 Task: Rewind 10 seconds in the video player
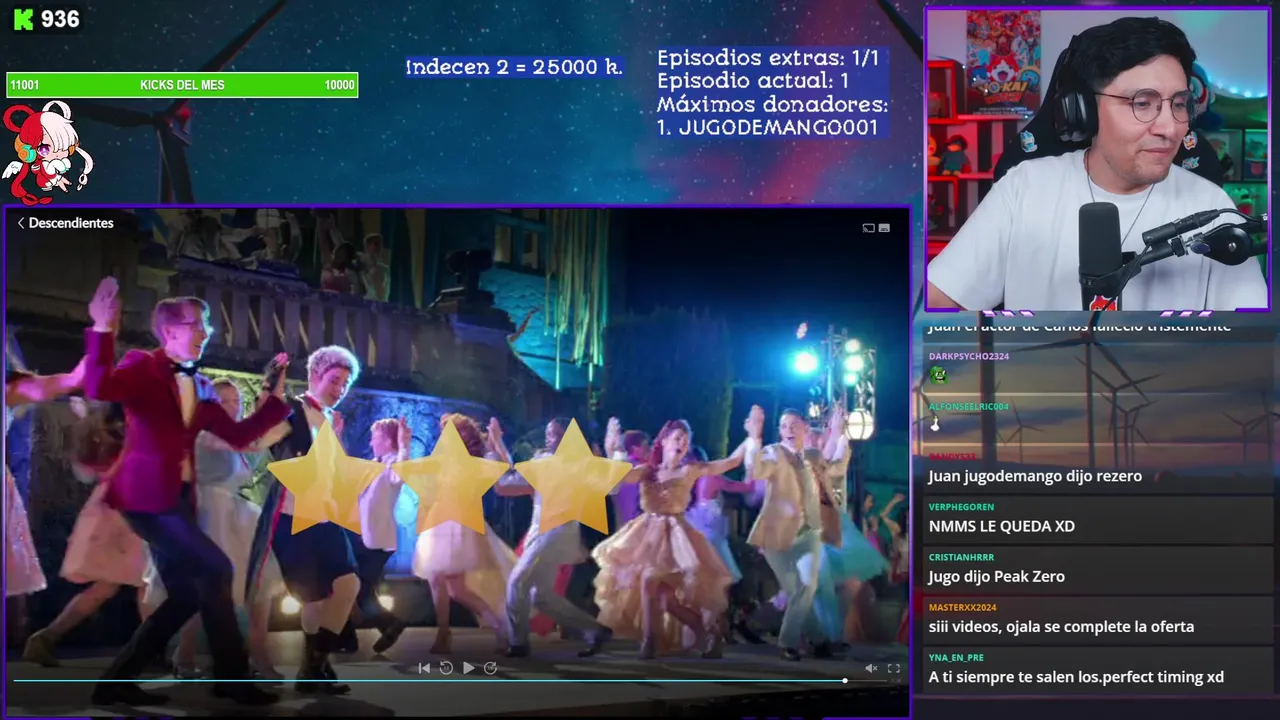click(446, 668)
